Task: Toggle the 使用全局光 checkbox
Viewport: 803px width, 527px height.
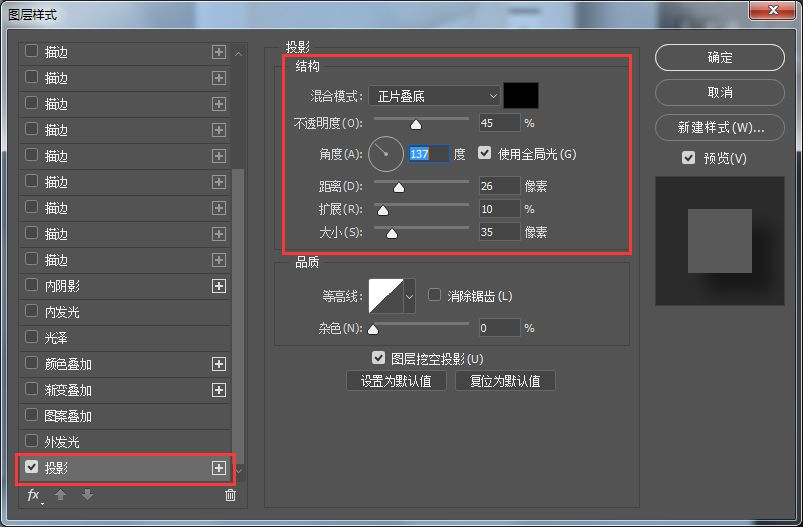Action: 484,153
